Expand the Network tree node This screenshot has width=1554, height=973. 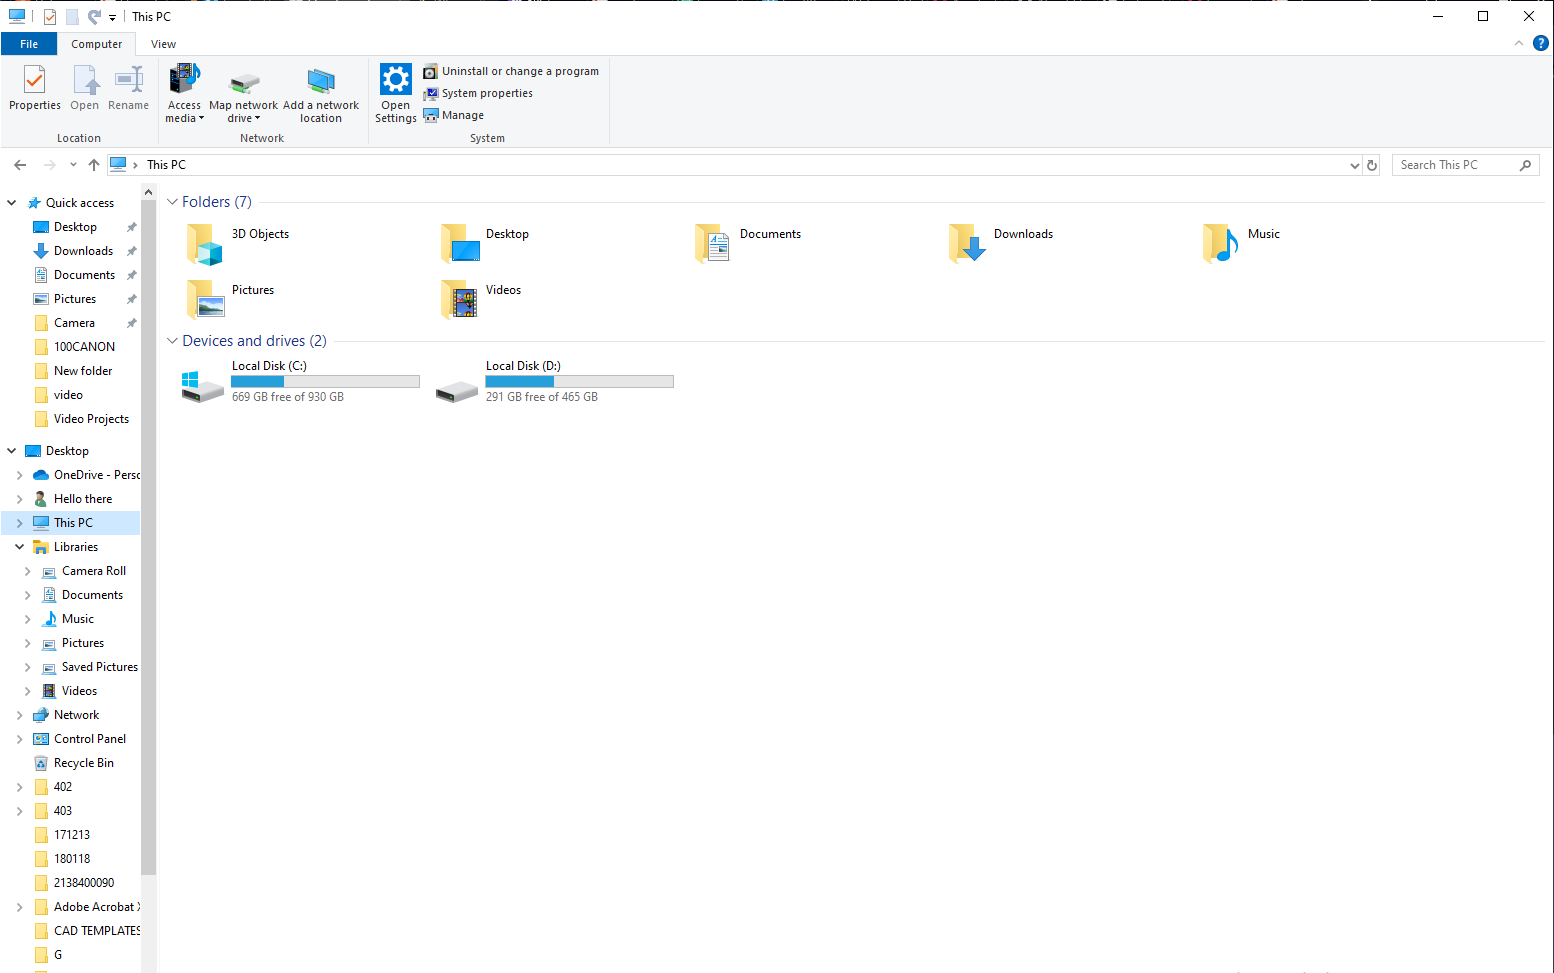pyautogui.click(x=19, y=715)
